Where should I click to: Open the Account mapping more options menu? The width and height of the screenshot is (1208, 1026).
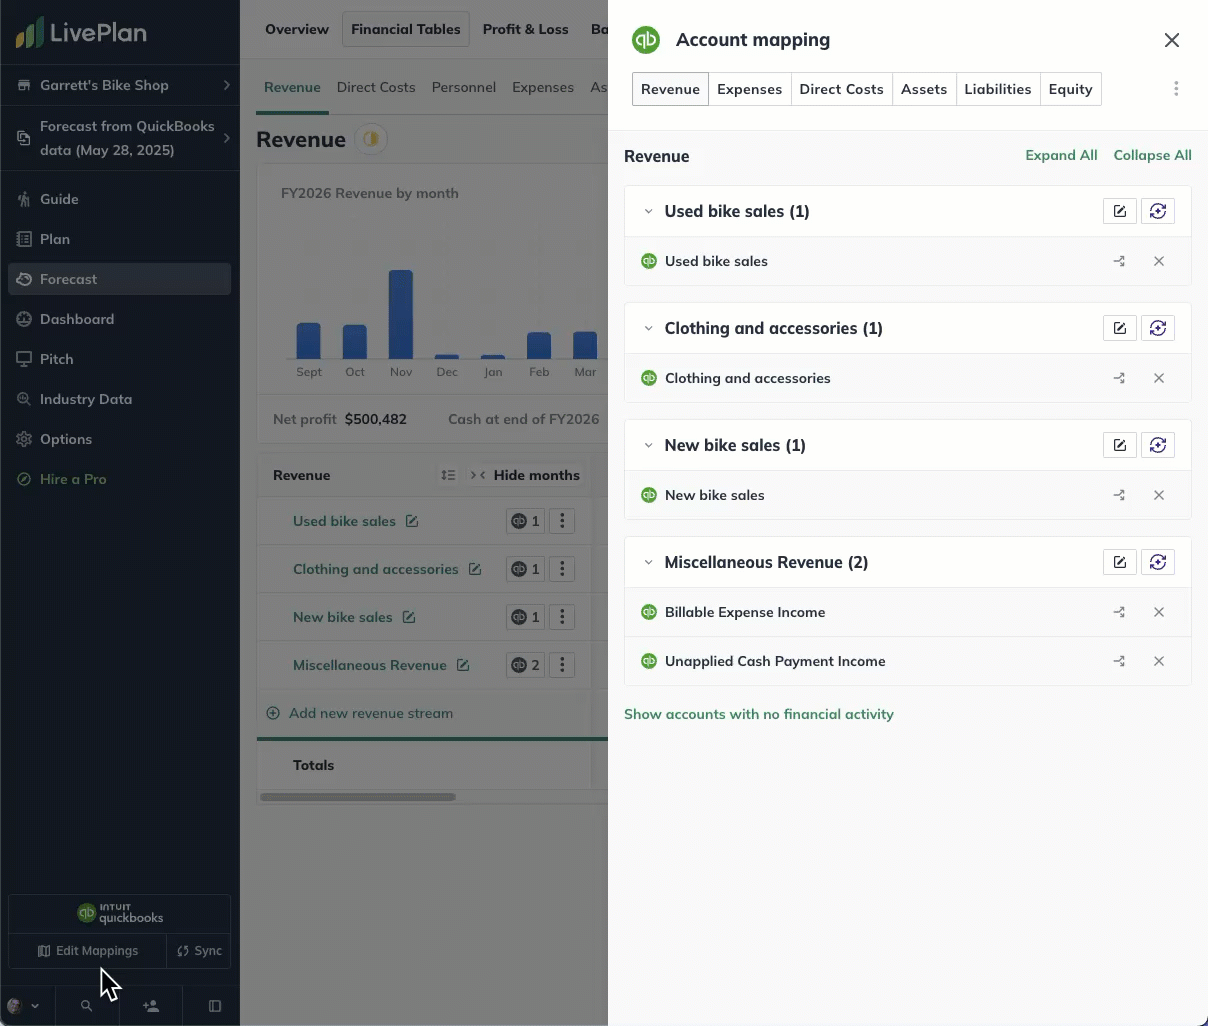pyautogui.click(x=1176, y=89)
